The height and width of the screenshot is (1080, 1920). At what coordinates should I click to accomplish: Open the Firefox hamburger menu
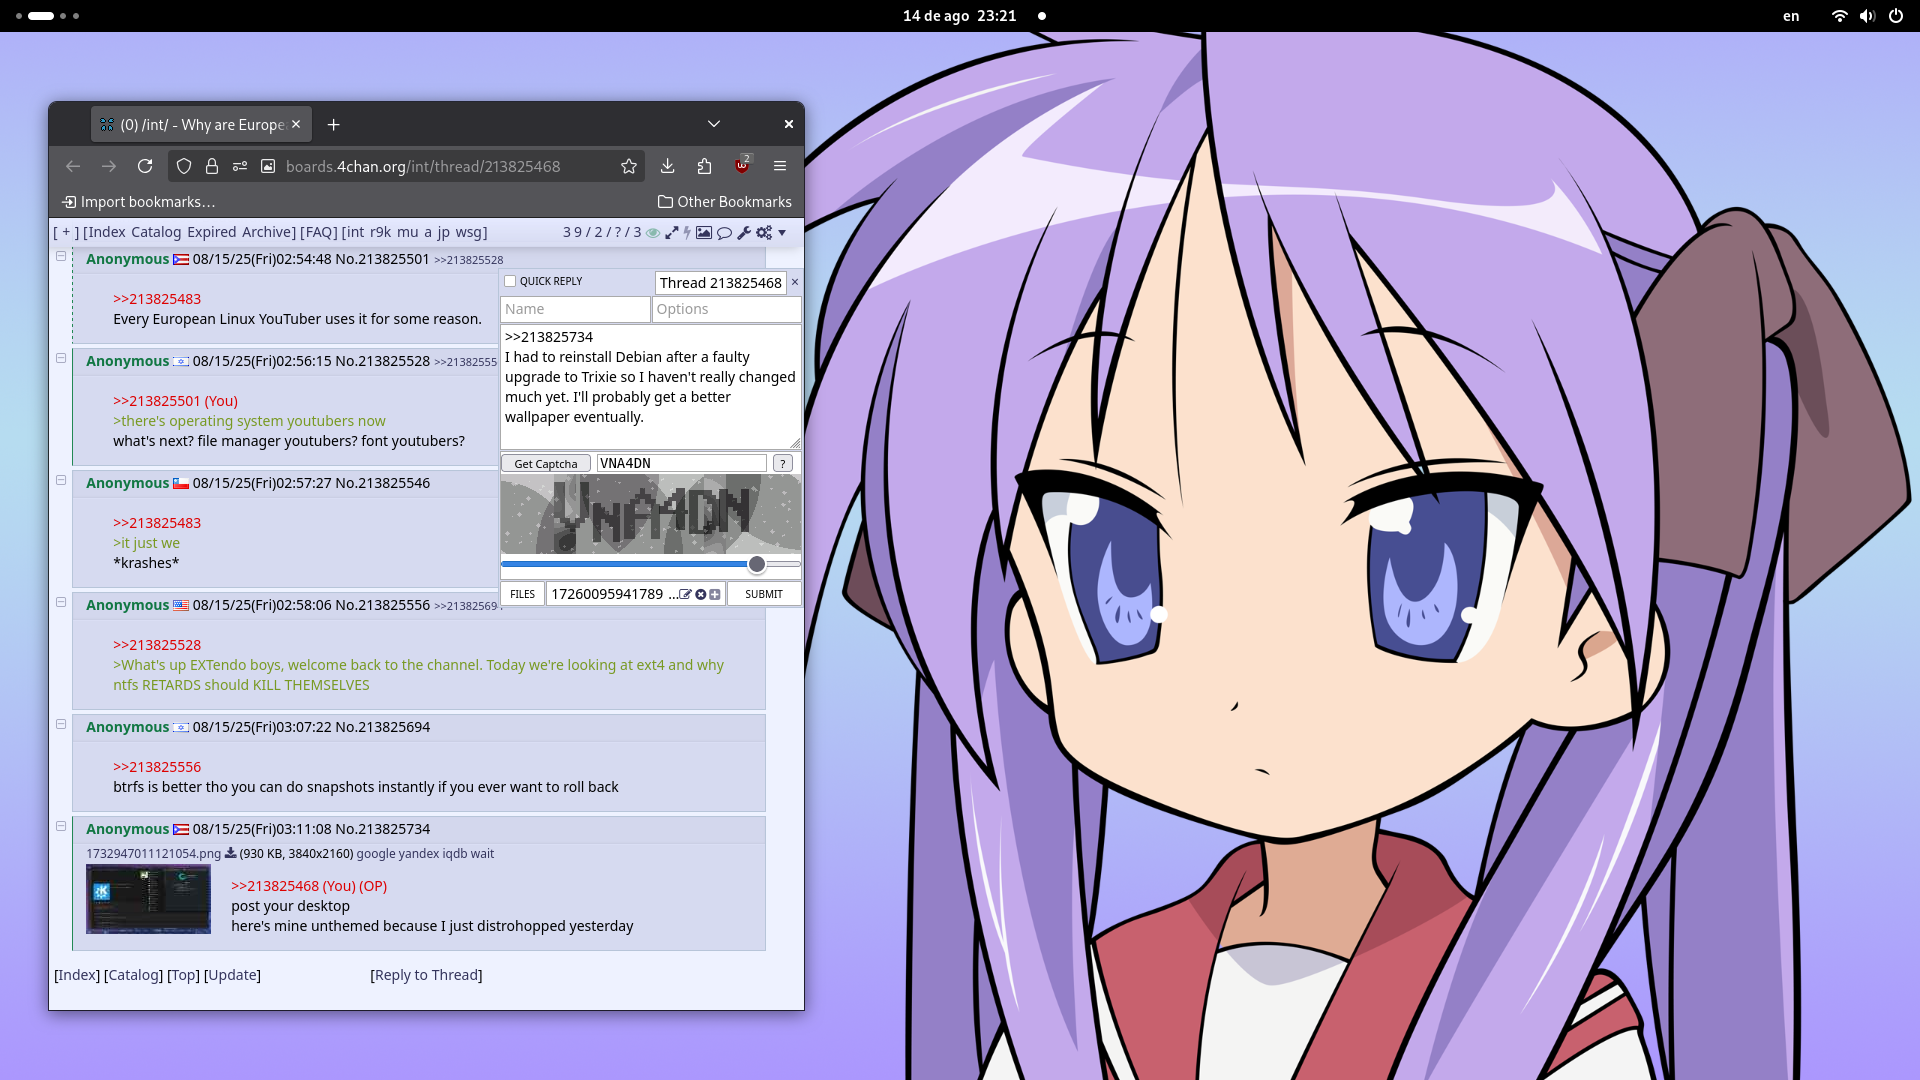click(x=780, y=166)
